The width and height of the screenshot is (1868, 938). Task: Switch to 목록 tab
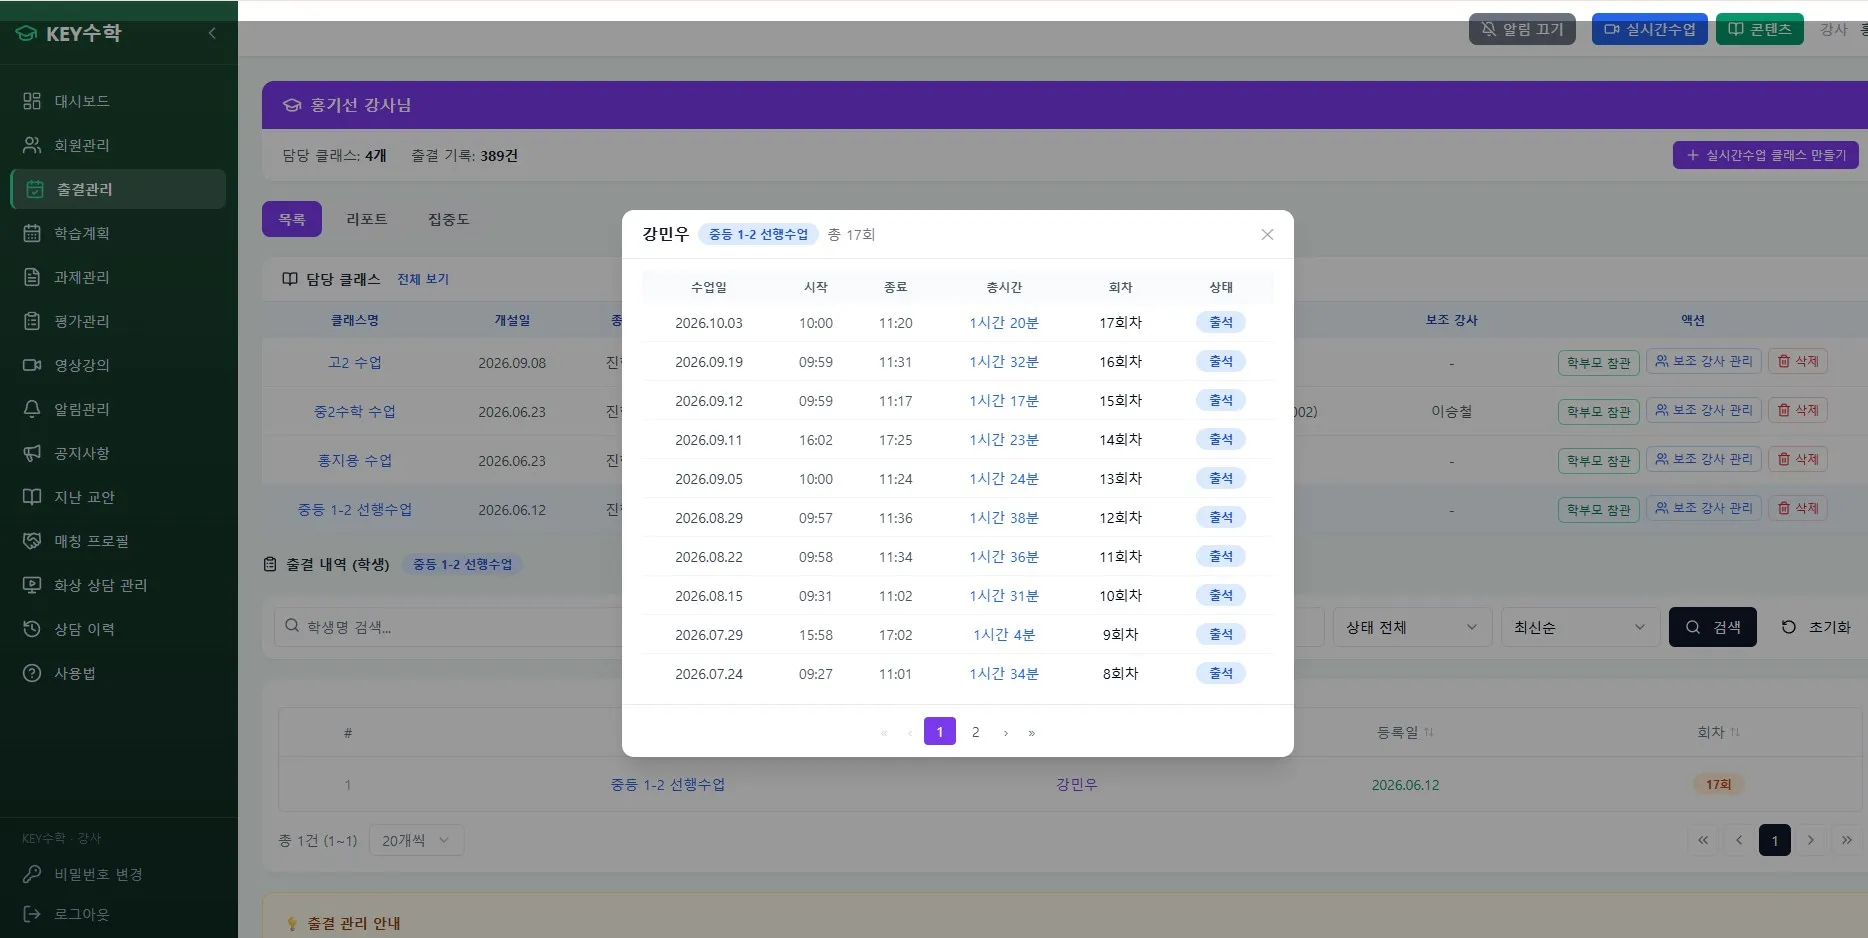pos(292,219)
